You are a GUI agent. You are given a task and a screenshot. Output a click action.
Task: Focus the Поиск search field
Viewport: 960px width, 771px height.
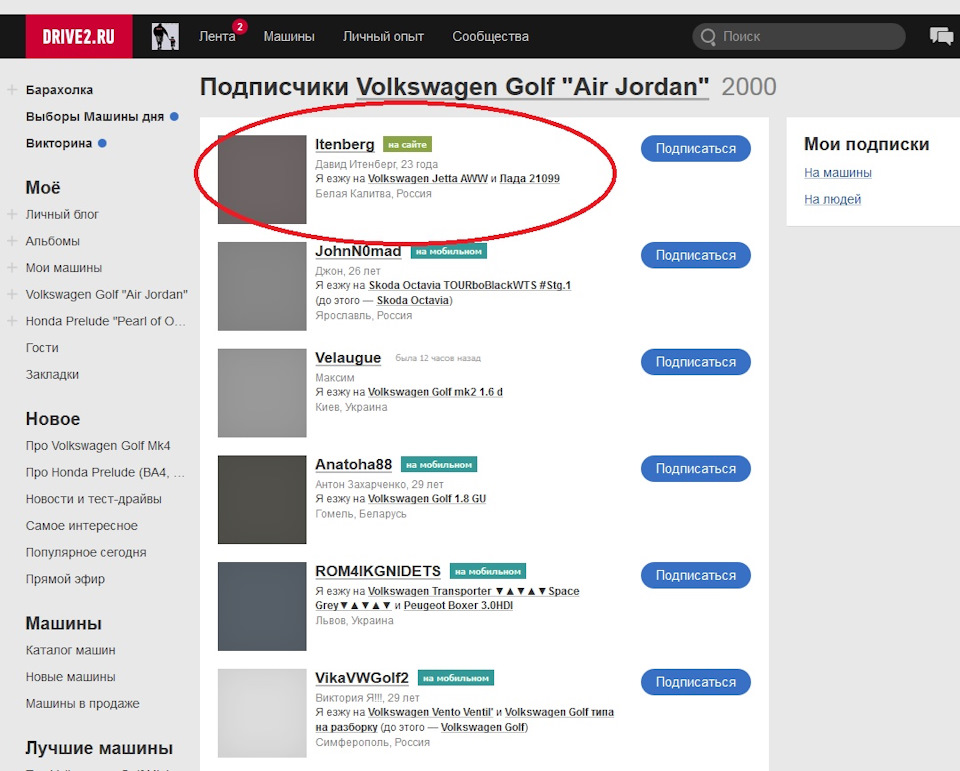click(x=799, y=37)
